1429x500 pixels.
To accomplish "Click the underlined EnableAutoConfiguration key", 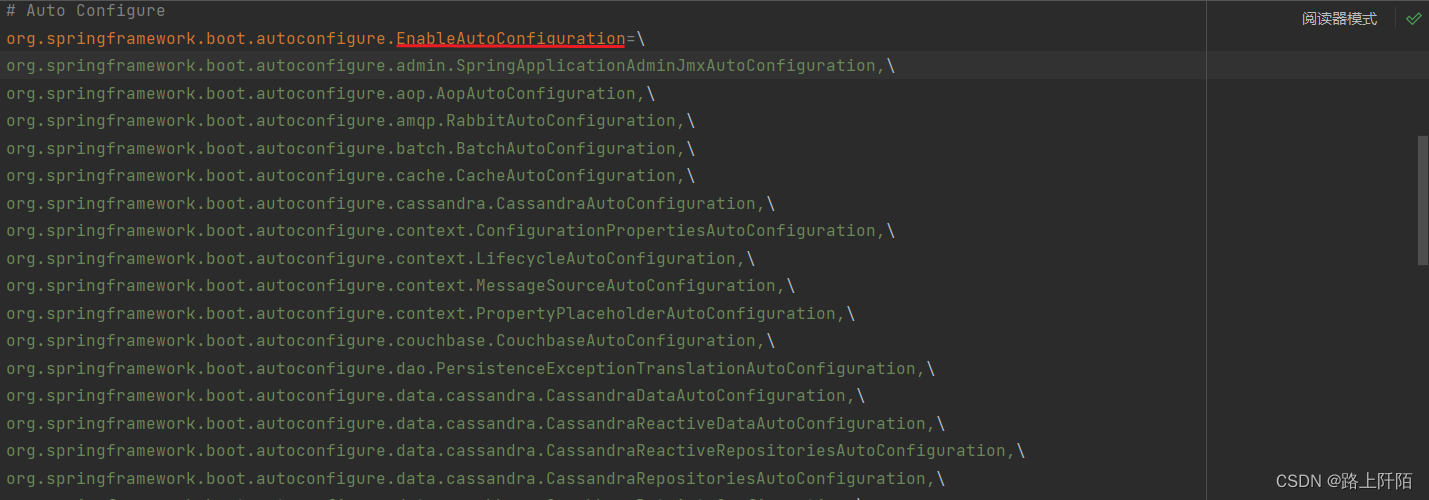I will pyautogui.click(x=510, y=39).
